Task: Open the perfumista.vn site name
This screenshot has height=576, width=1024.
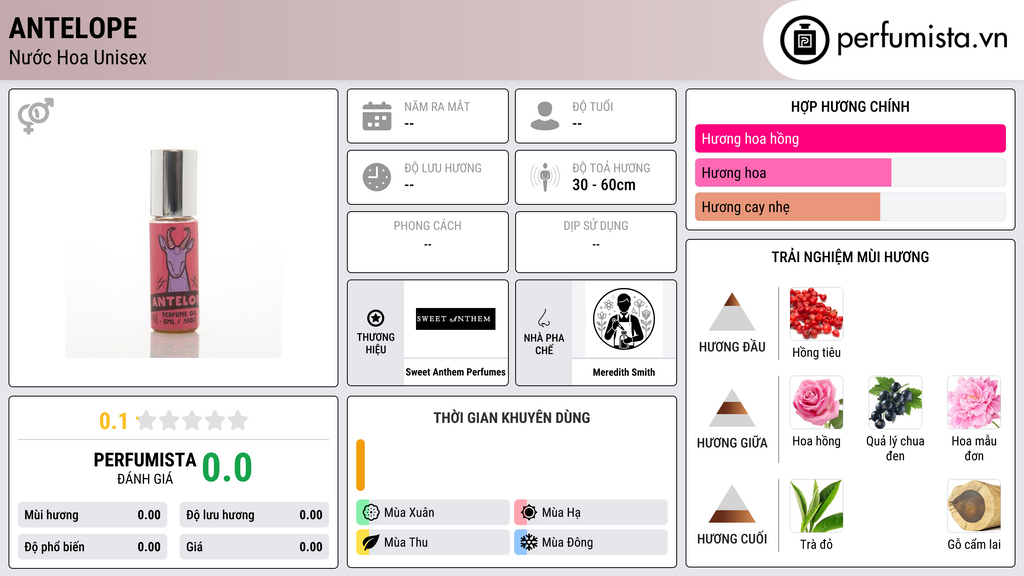Action: tap(922, 39)
